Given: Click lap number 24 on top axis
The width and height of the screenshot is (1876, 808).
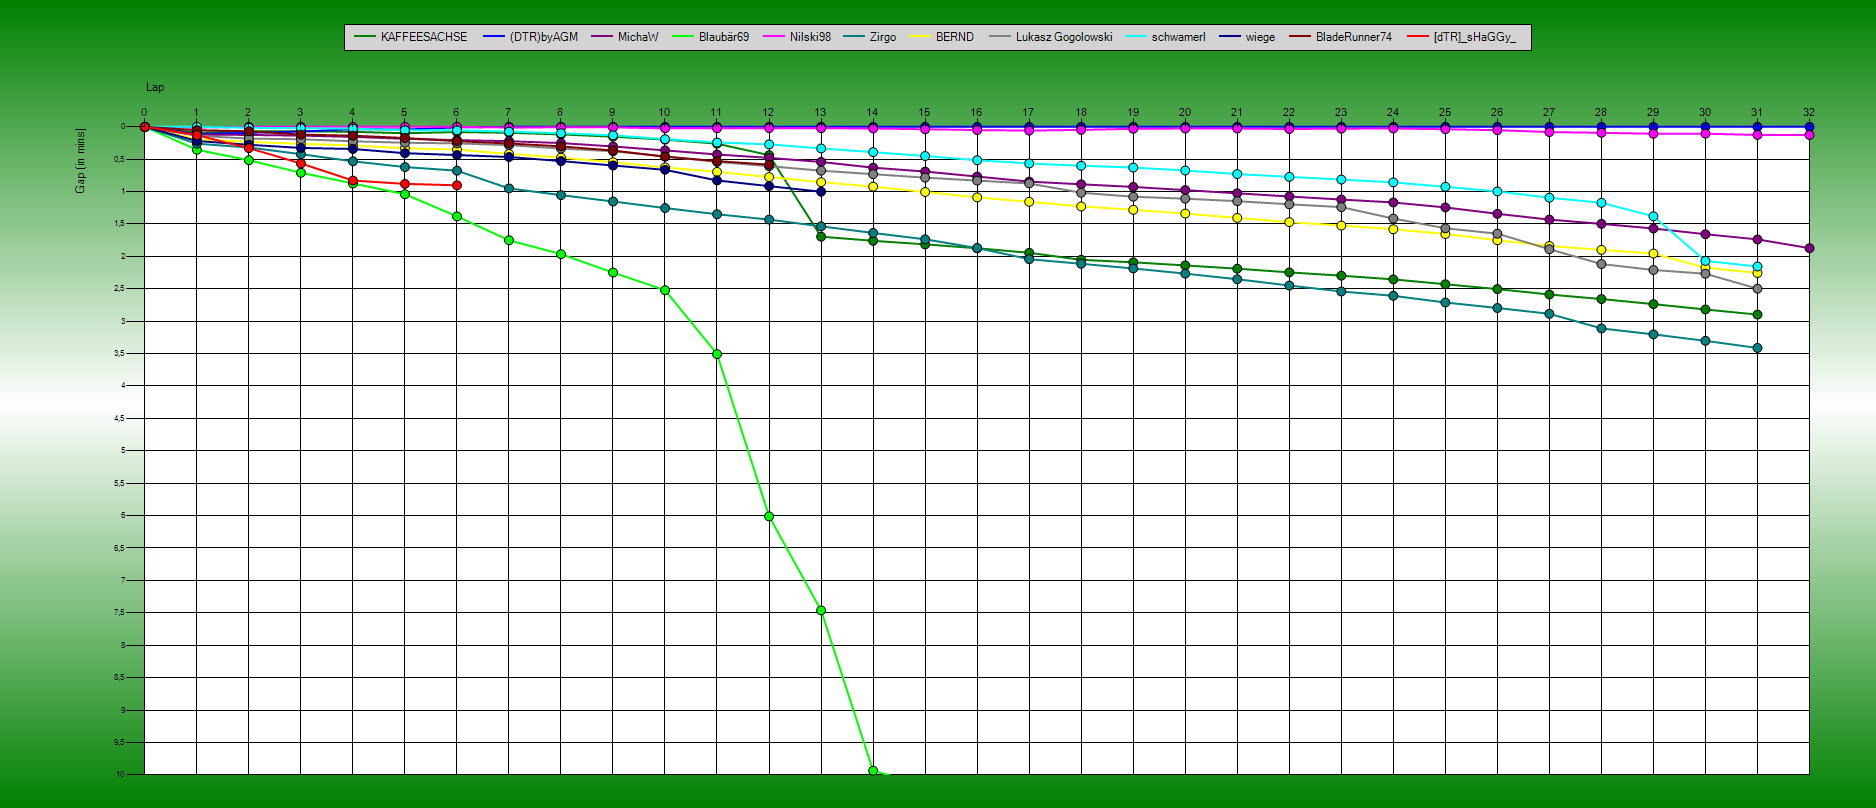Looking at the screenshot, I should pyautogui.click(x=1393, y=113).
